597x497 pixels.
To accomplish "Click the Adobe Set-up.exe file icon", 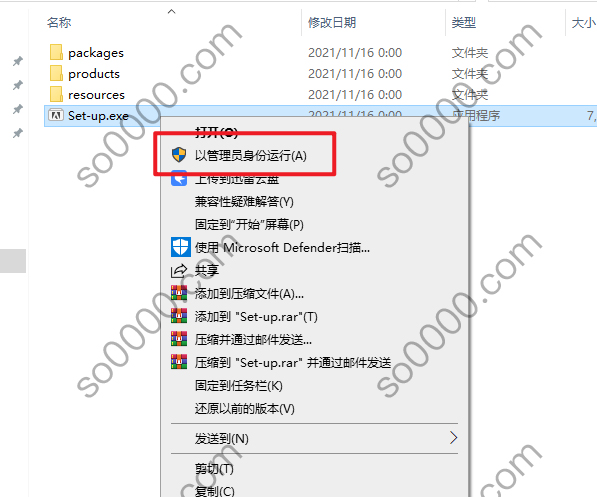I will pos(56,115).
